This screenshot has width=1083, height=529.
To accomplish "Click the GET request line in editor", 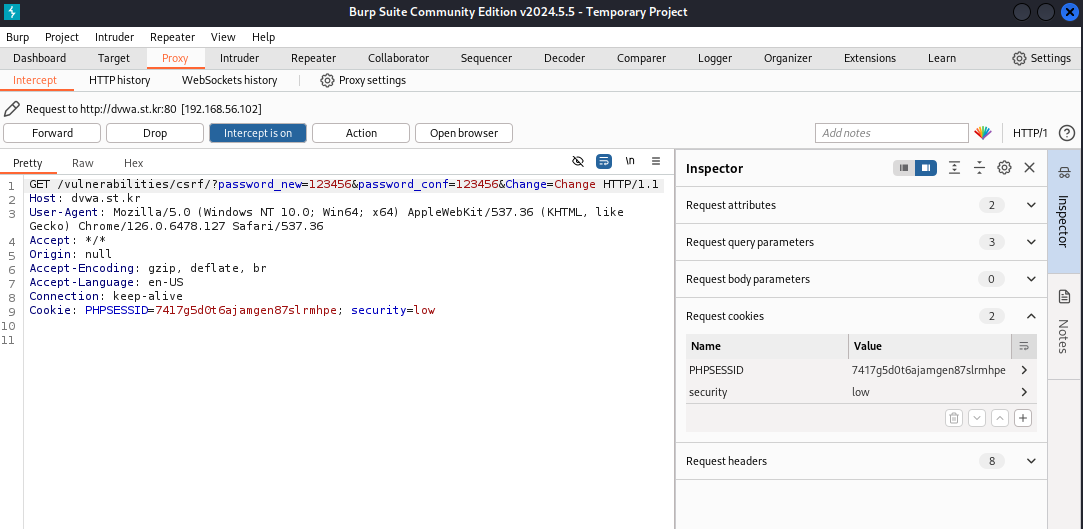I will point(344,185).
